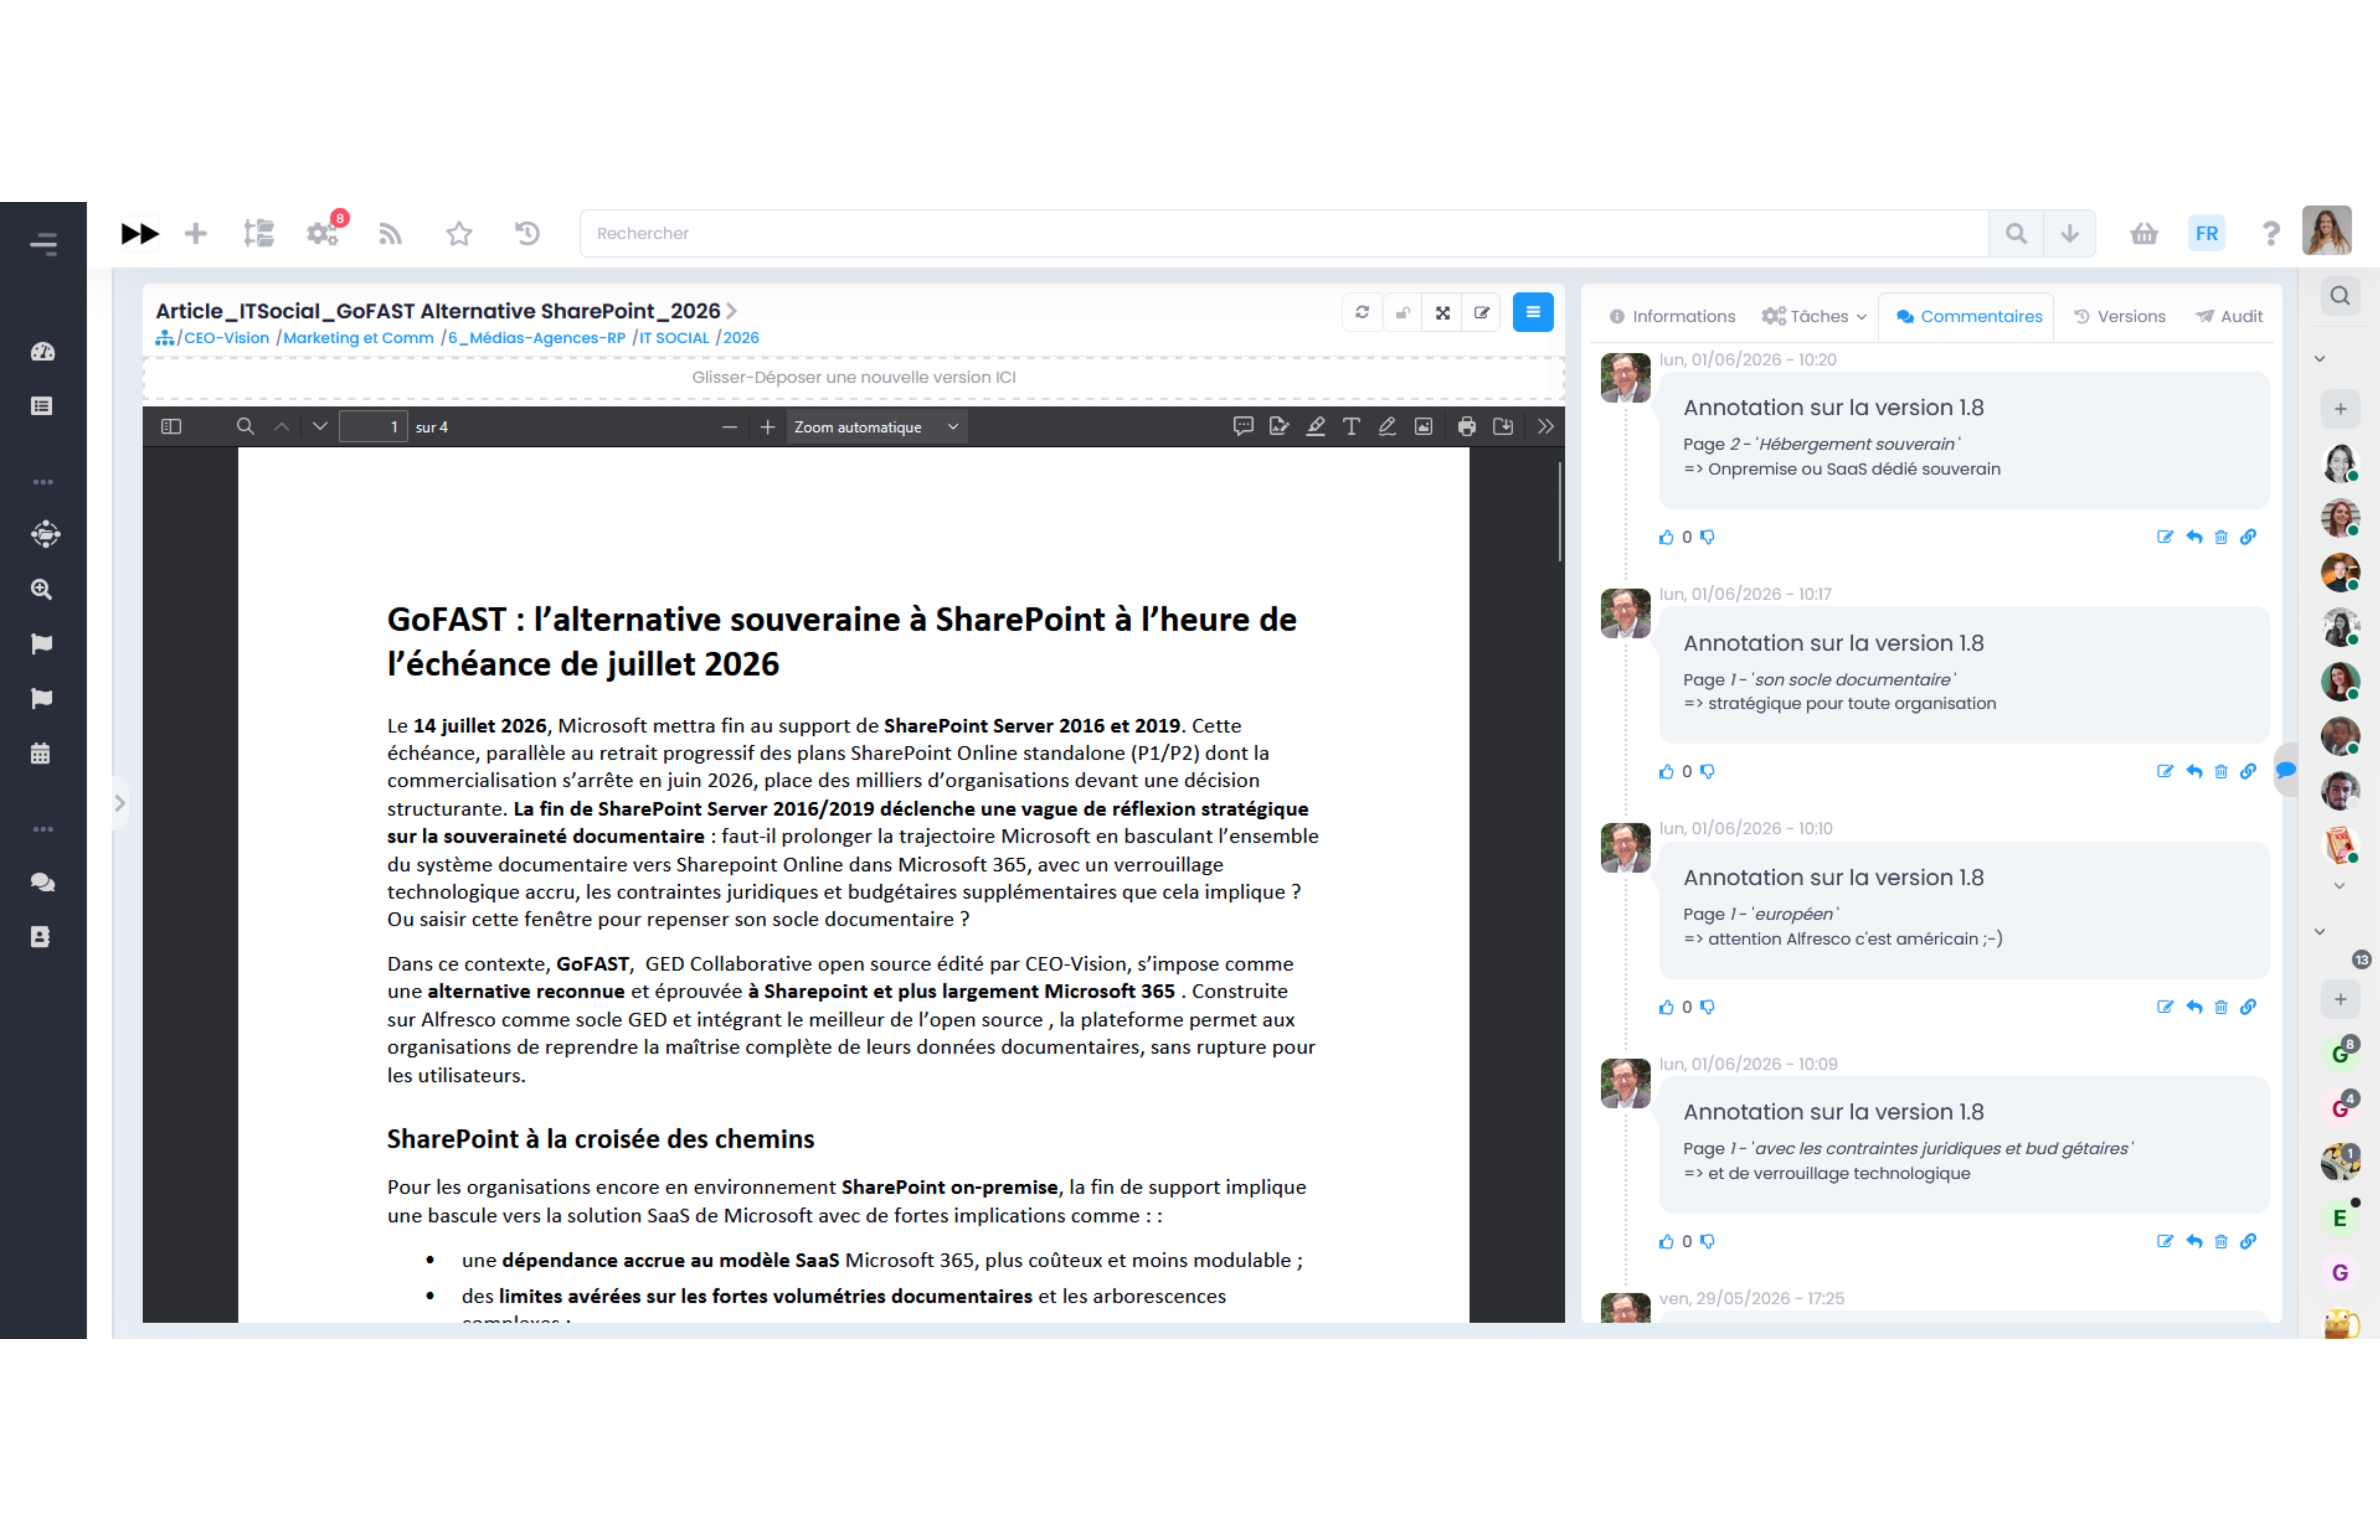This screenshot has height=1540, width=2380.
Task: Open the contacts address book in sidebar
Action: coord(40,937)
